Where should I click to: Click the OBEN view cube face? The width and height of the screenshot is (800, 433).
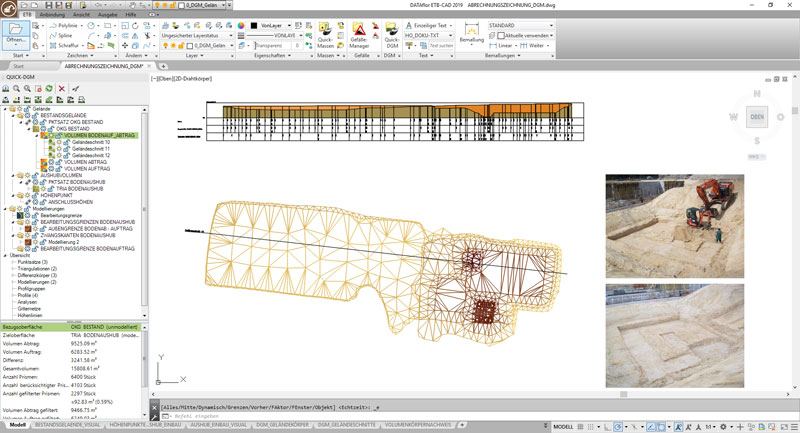pos(757,117)
